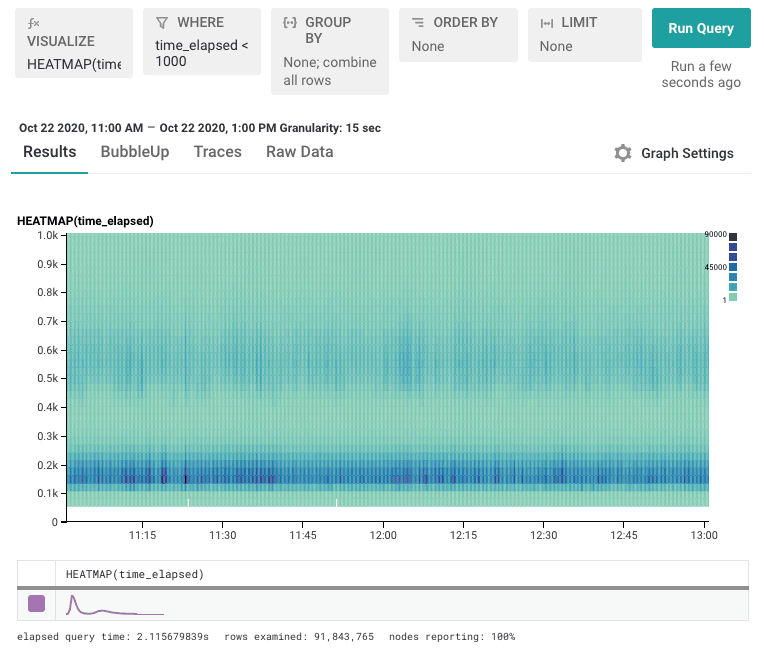The image size is (764, 665).
Task: Go to the Traces tab
Action: point(217,152)
